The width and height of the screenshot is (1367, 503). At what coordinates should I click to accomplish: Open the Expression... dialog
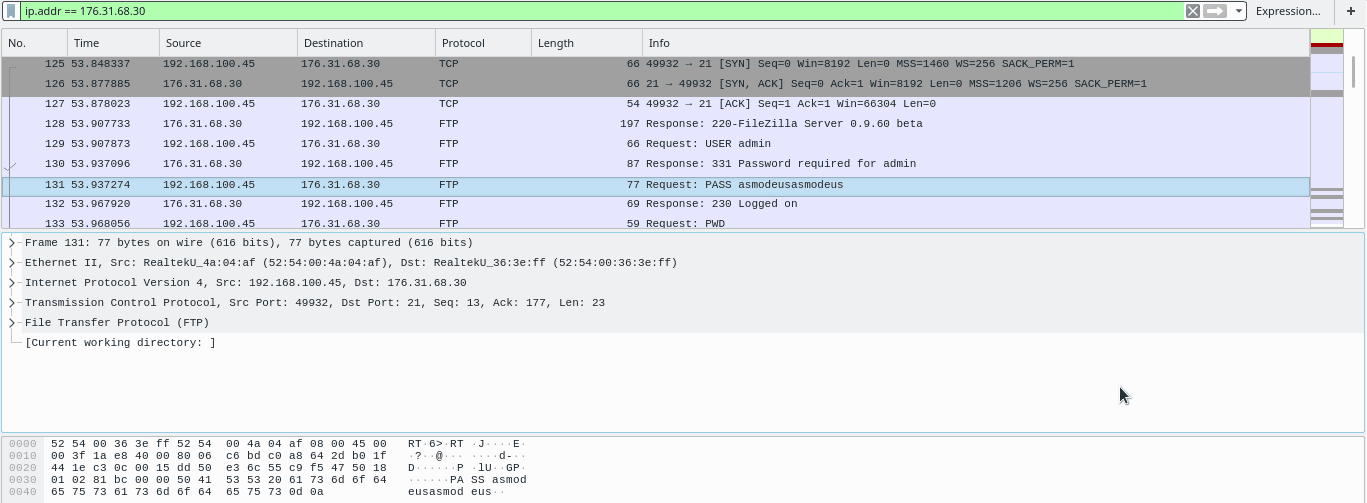pos(1287,11)
